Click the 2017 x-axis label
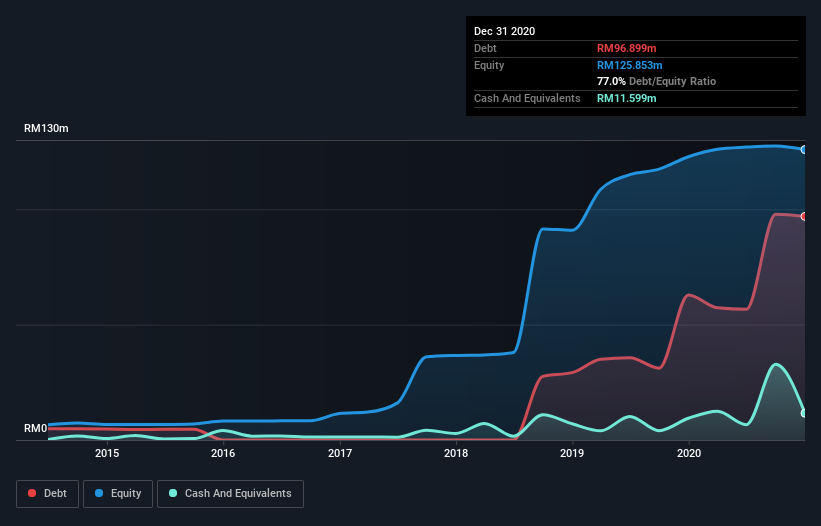821x526 pixels. (x=340, y=453)
